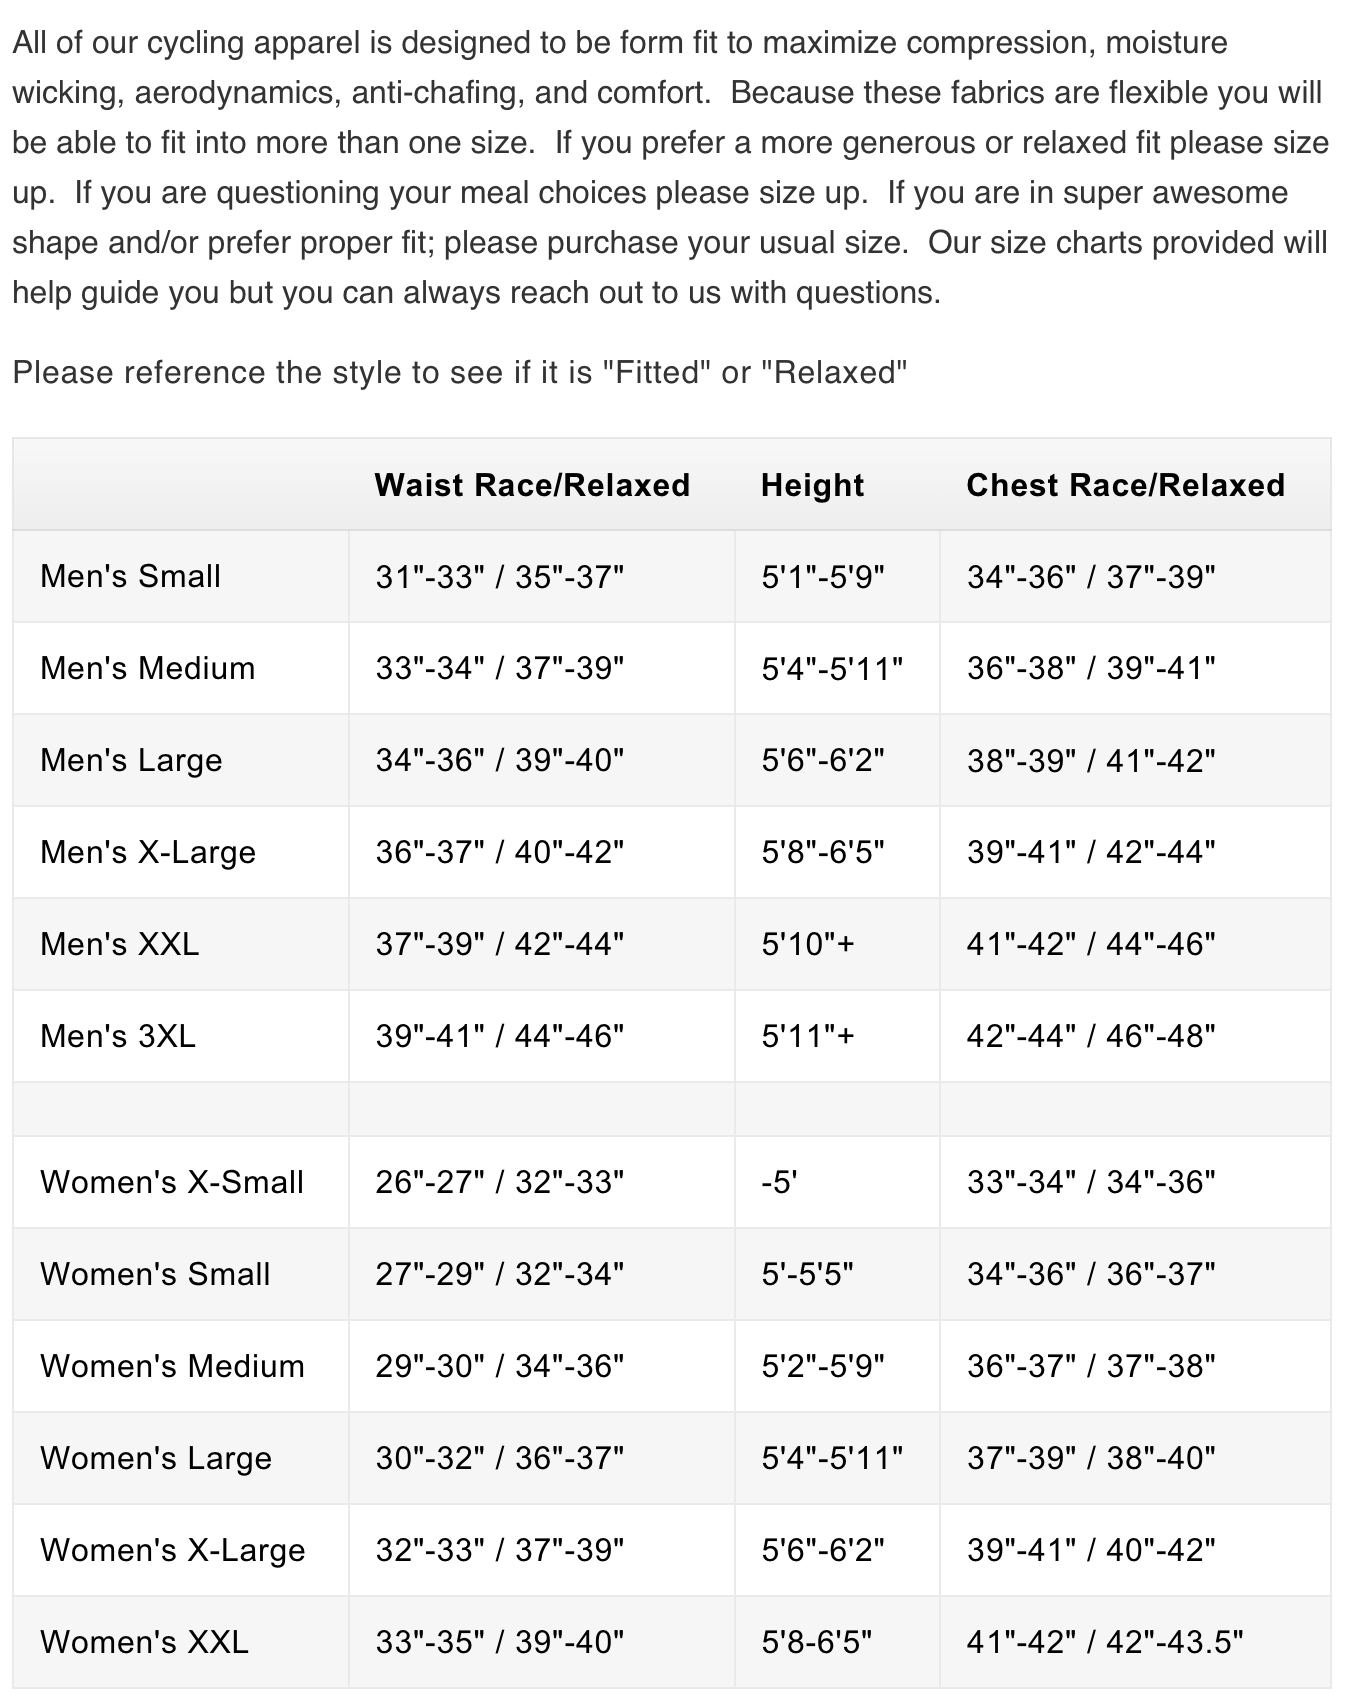
Task: Click the Women's X-Small row label
Action: click(x=171, y=1182)
